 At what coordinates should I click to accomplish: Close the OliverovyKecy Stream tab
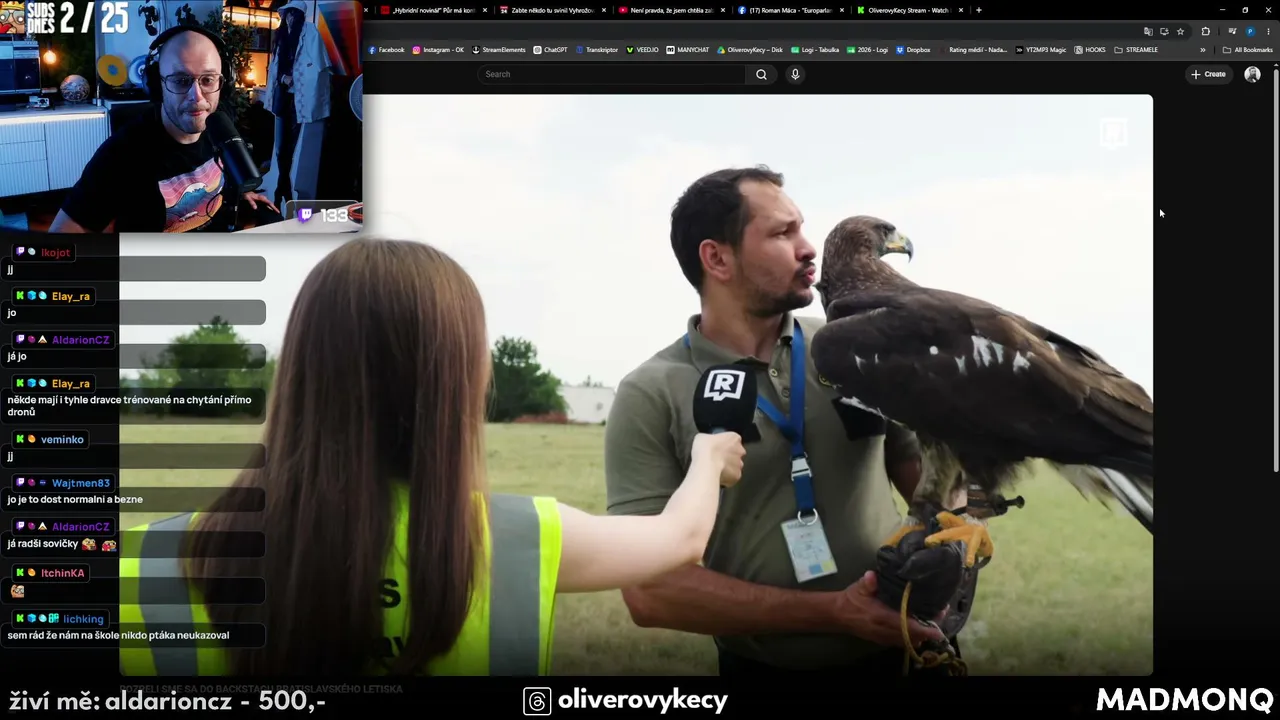click(961, 10)
